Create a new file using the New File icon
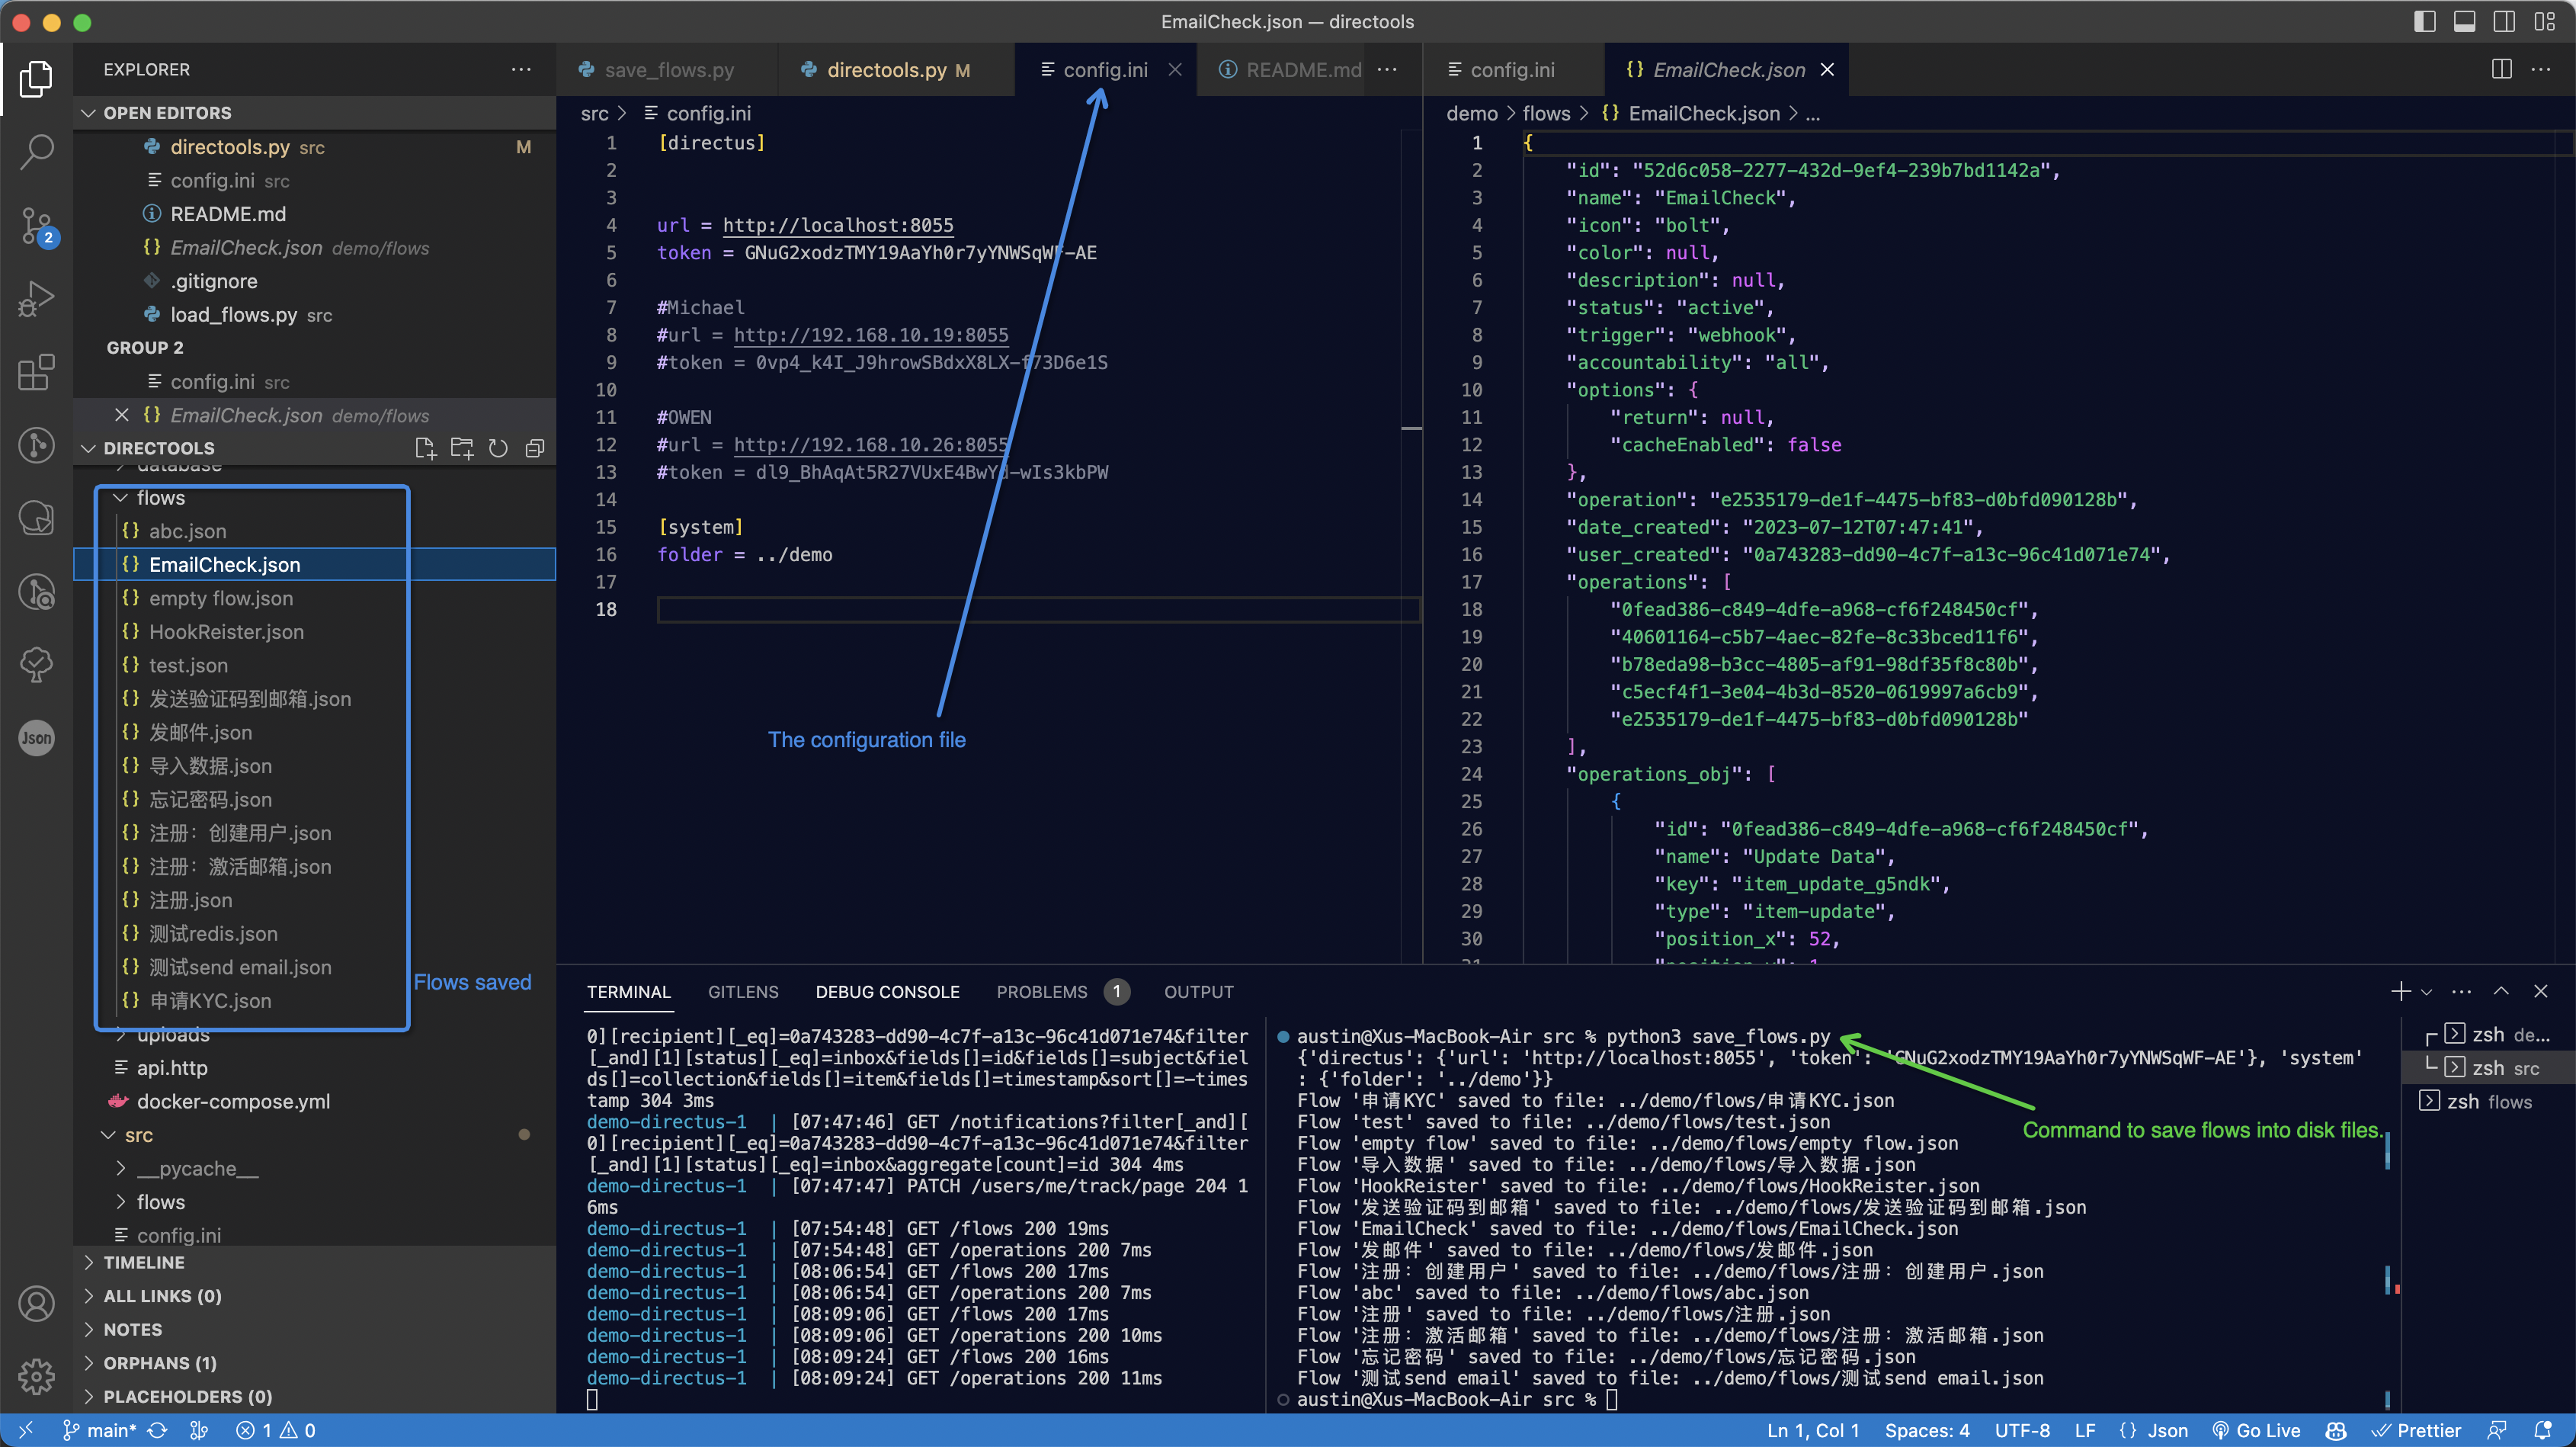This screenshot has width=2576, height=1447. click(425, 447)
